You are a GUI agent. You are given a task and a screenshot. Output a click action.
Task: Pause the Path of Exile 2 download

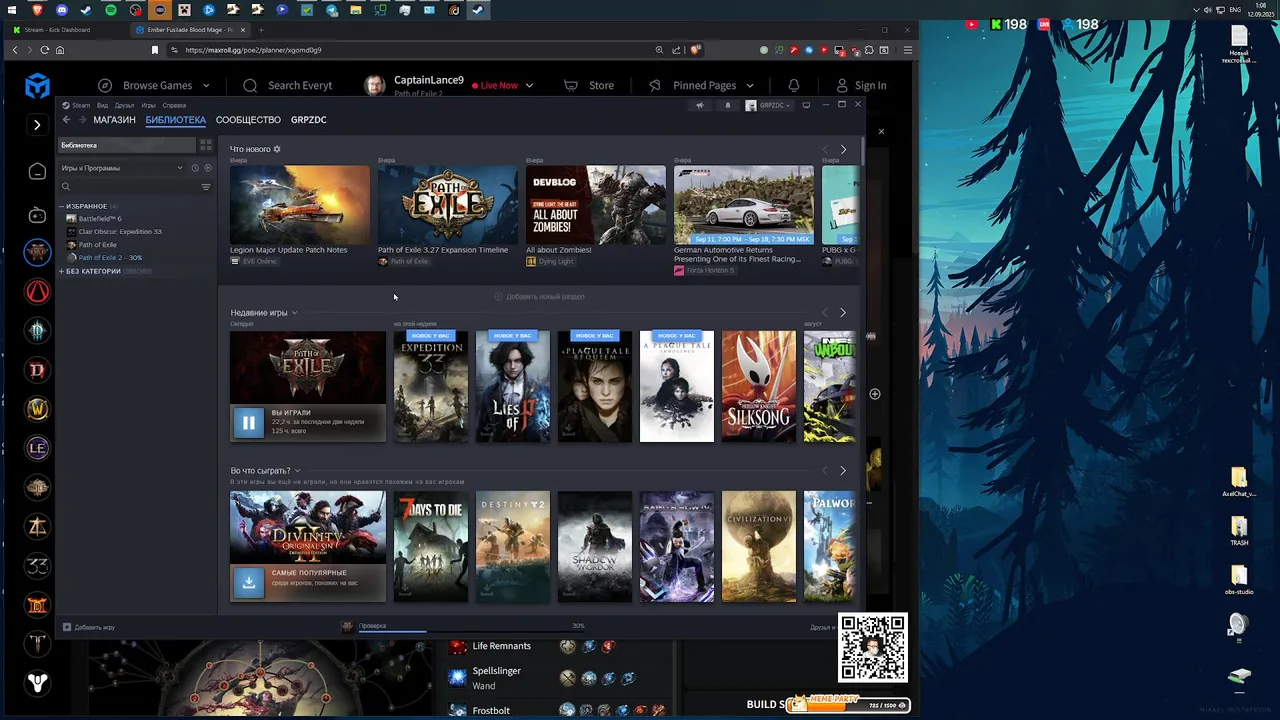point(248,422)
